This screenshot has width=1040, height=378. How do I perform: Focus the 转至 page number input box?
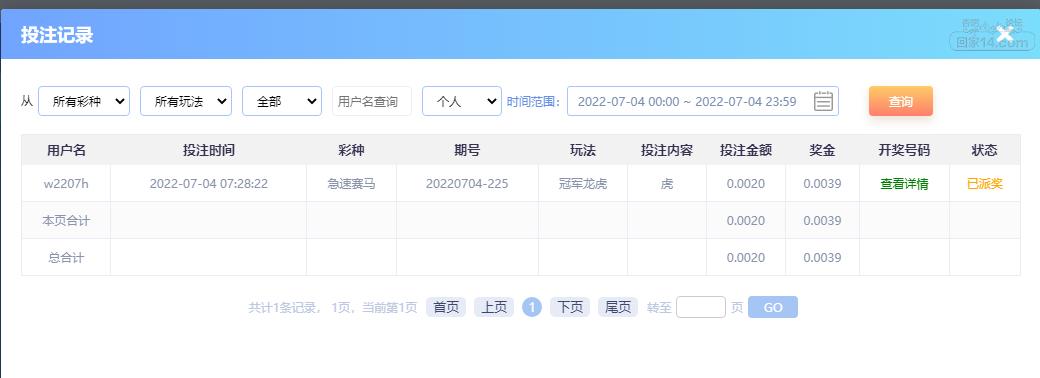(x=701, y=307)
